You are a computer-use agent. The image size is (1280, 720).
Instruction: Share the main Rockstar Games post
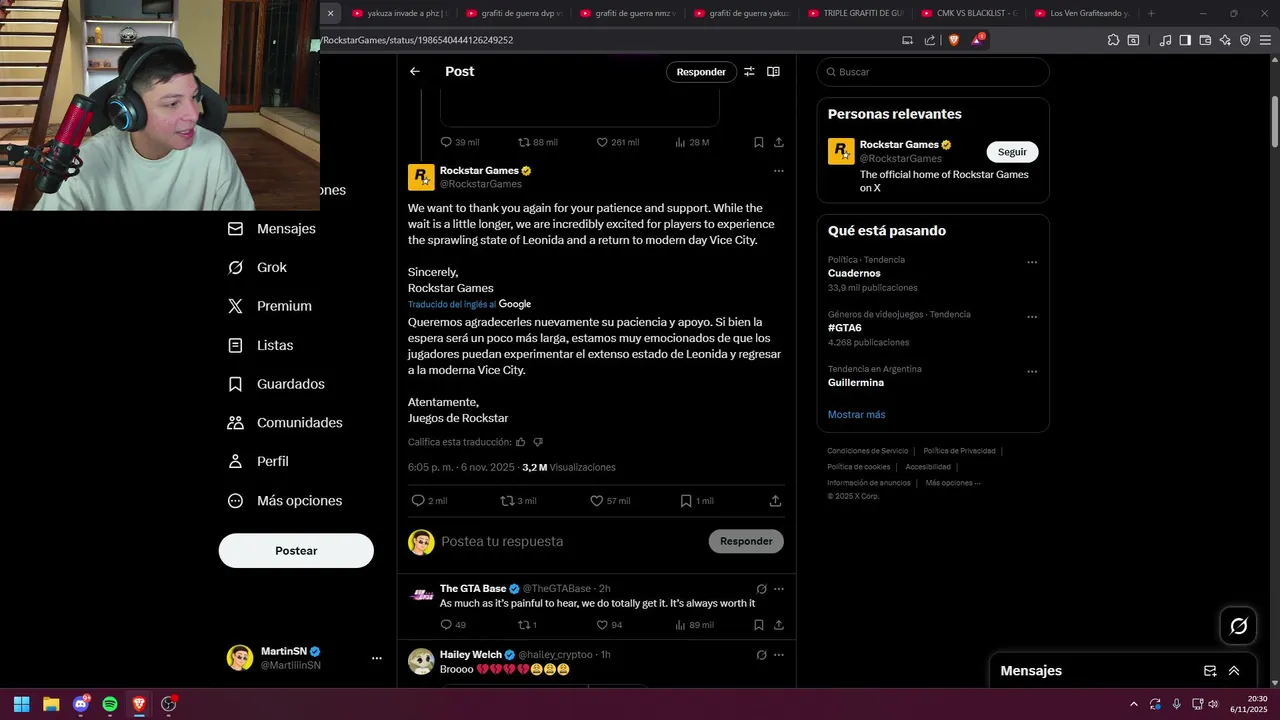[x=775, y=501]
